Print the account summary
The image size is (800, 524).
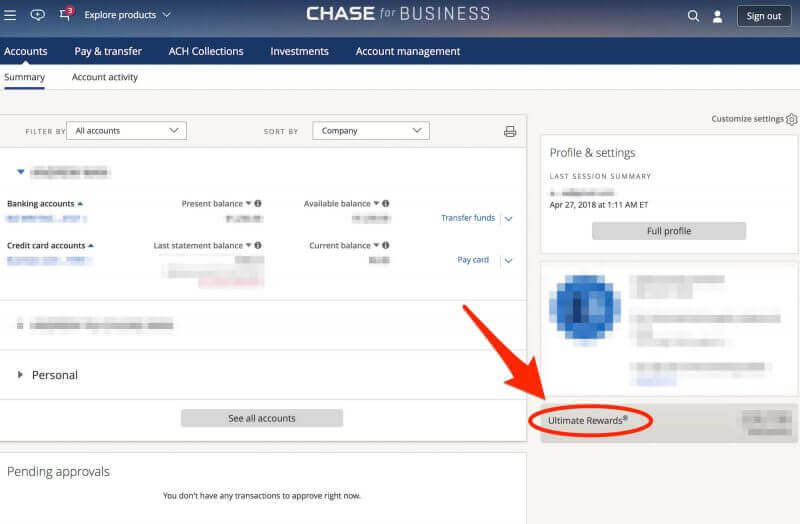510,132
